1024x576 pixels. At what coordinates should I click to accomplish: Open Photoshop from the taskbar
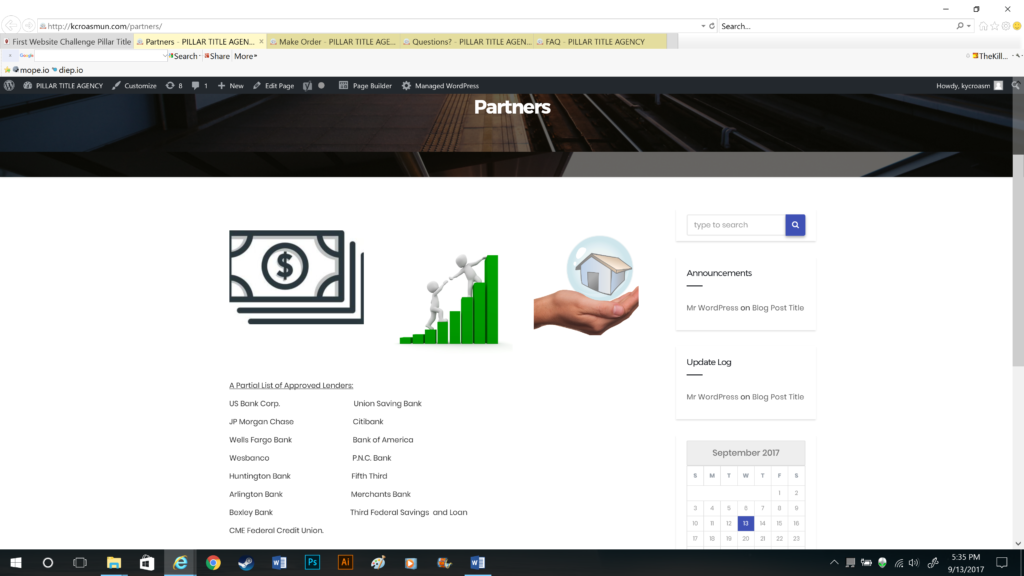[x=312, y=563]
